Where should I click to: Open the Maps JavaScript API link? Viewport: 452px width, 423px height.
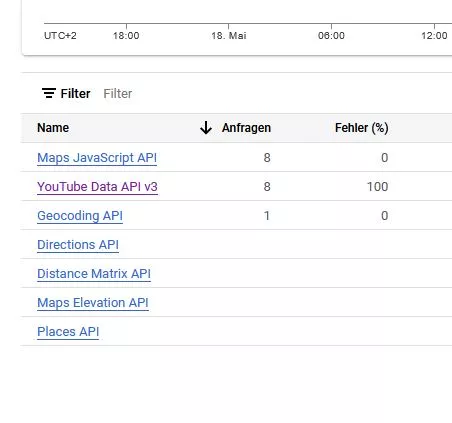(x=97, y=158)
